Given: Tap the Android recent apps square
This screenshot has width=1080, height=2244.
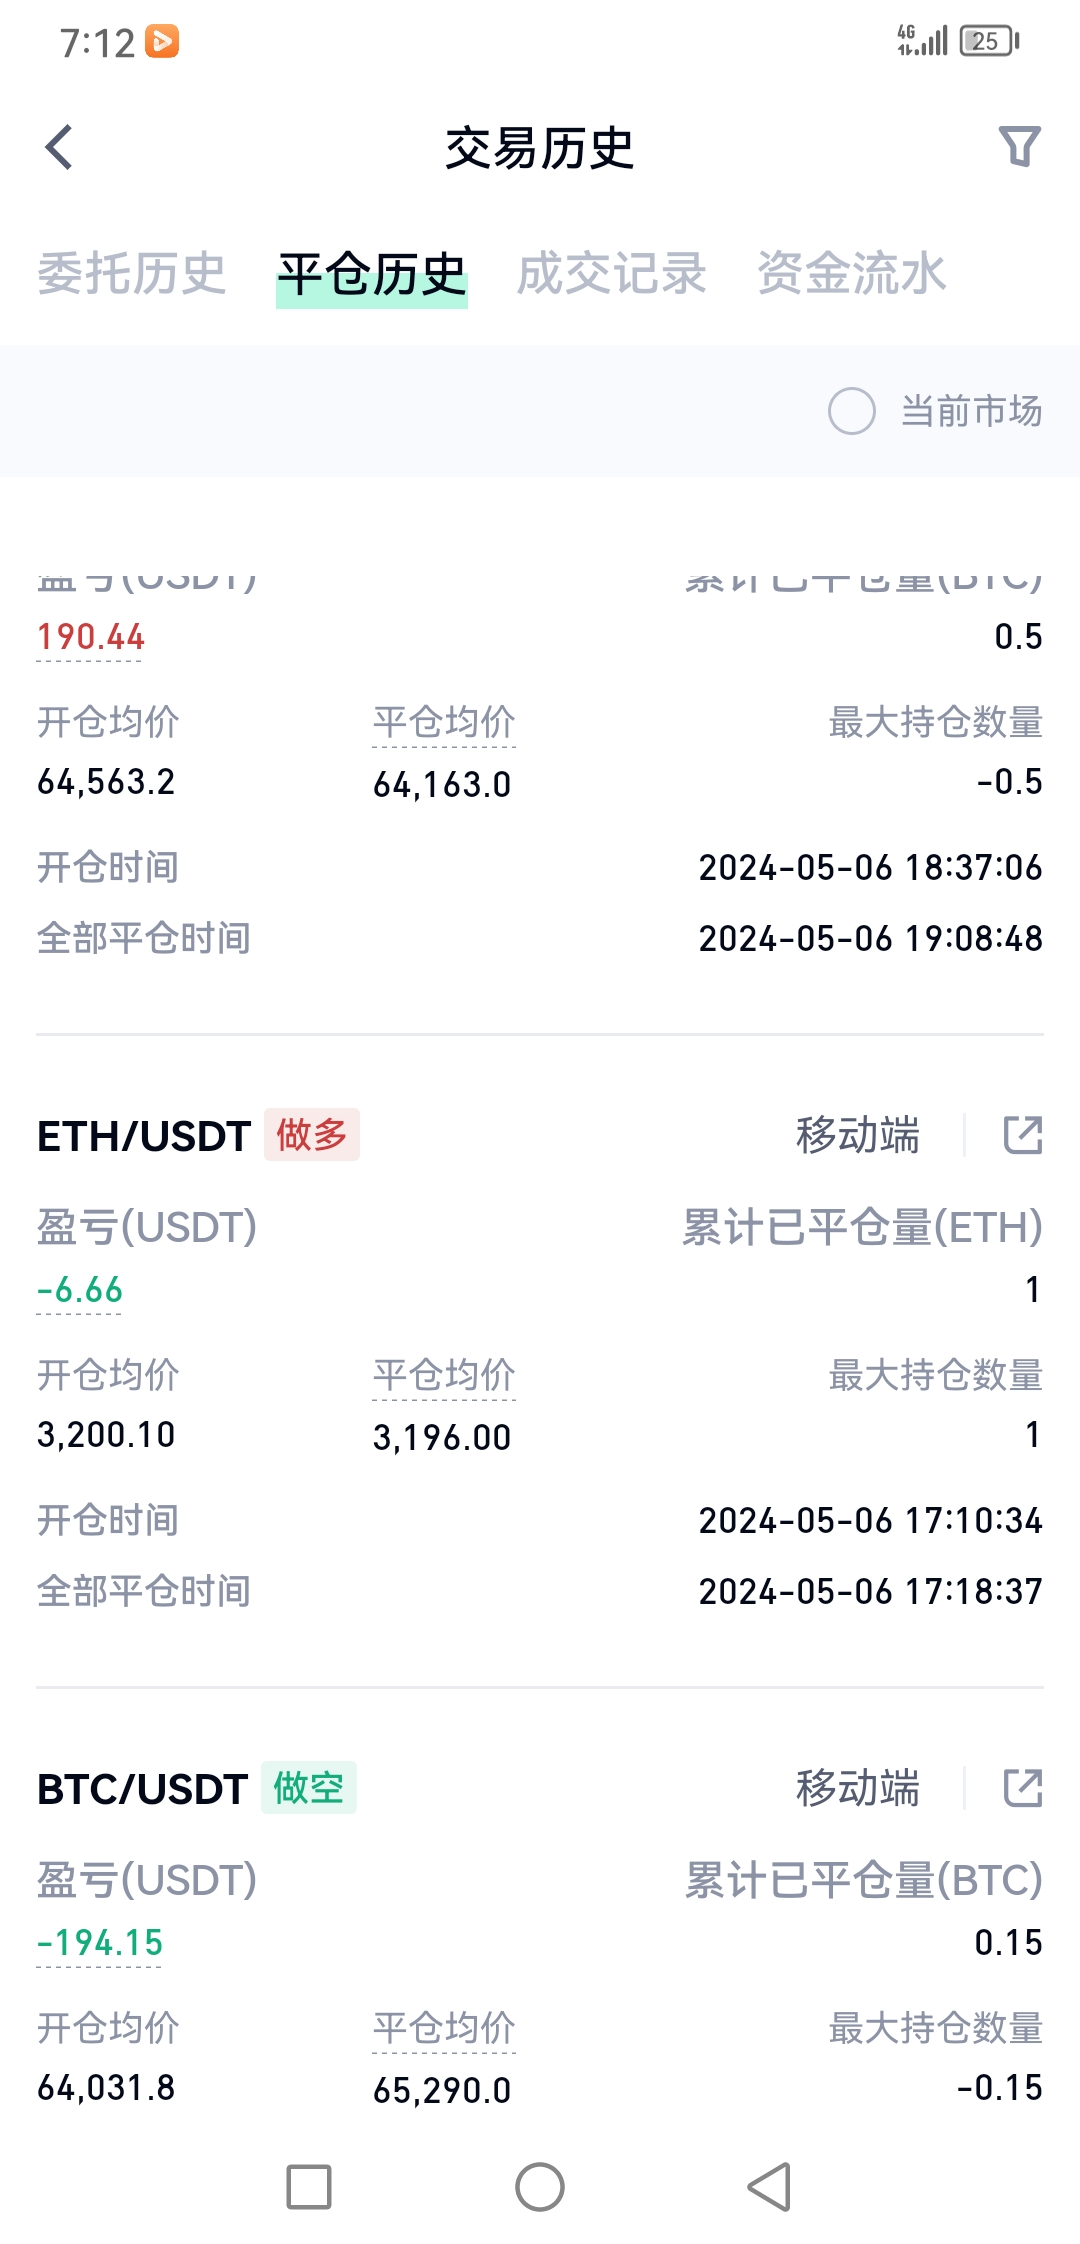Looking at the screenshot, I should (309, 2187).
